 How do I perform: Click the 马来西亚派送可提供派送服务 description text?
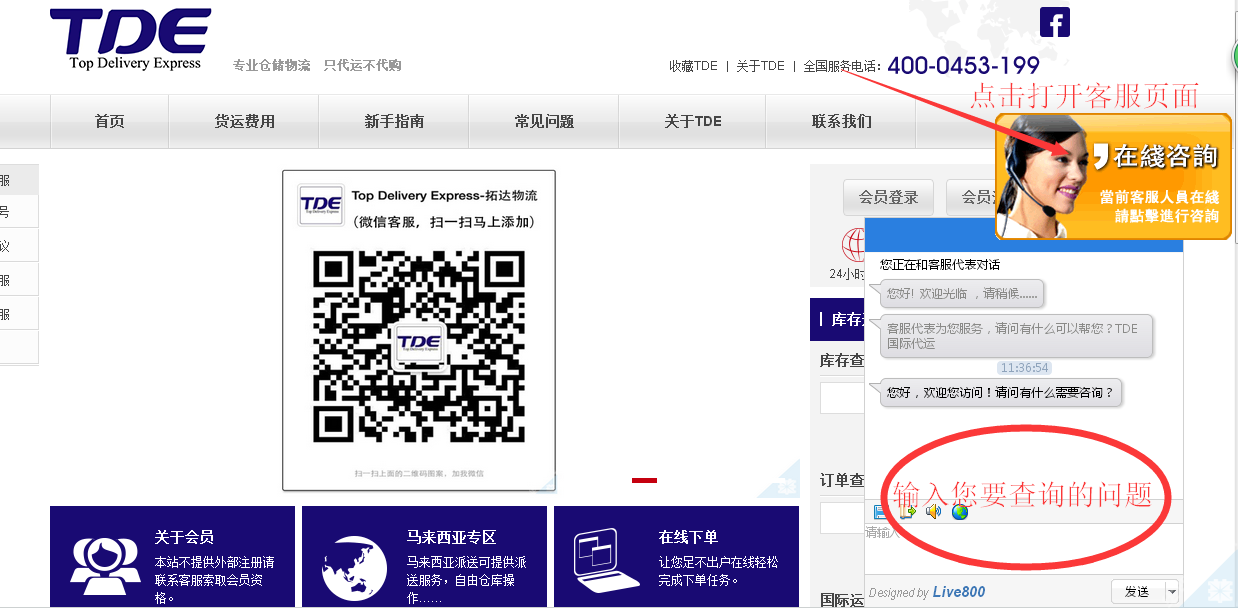point(467,579)
